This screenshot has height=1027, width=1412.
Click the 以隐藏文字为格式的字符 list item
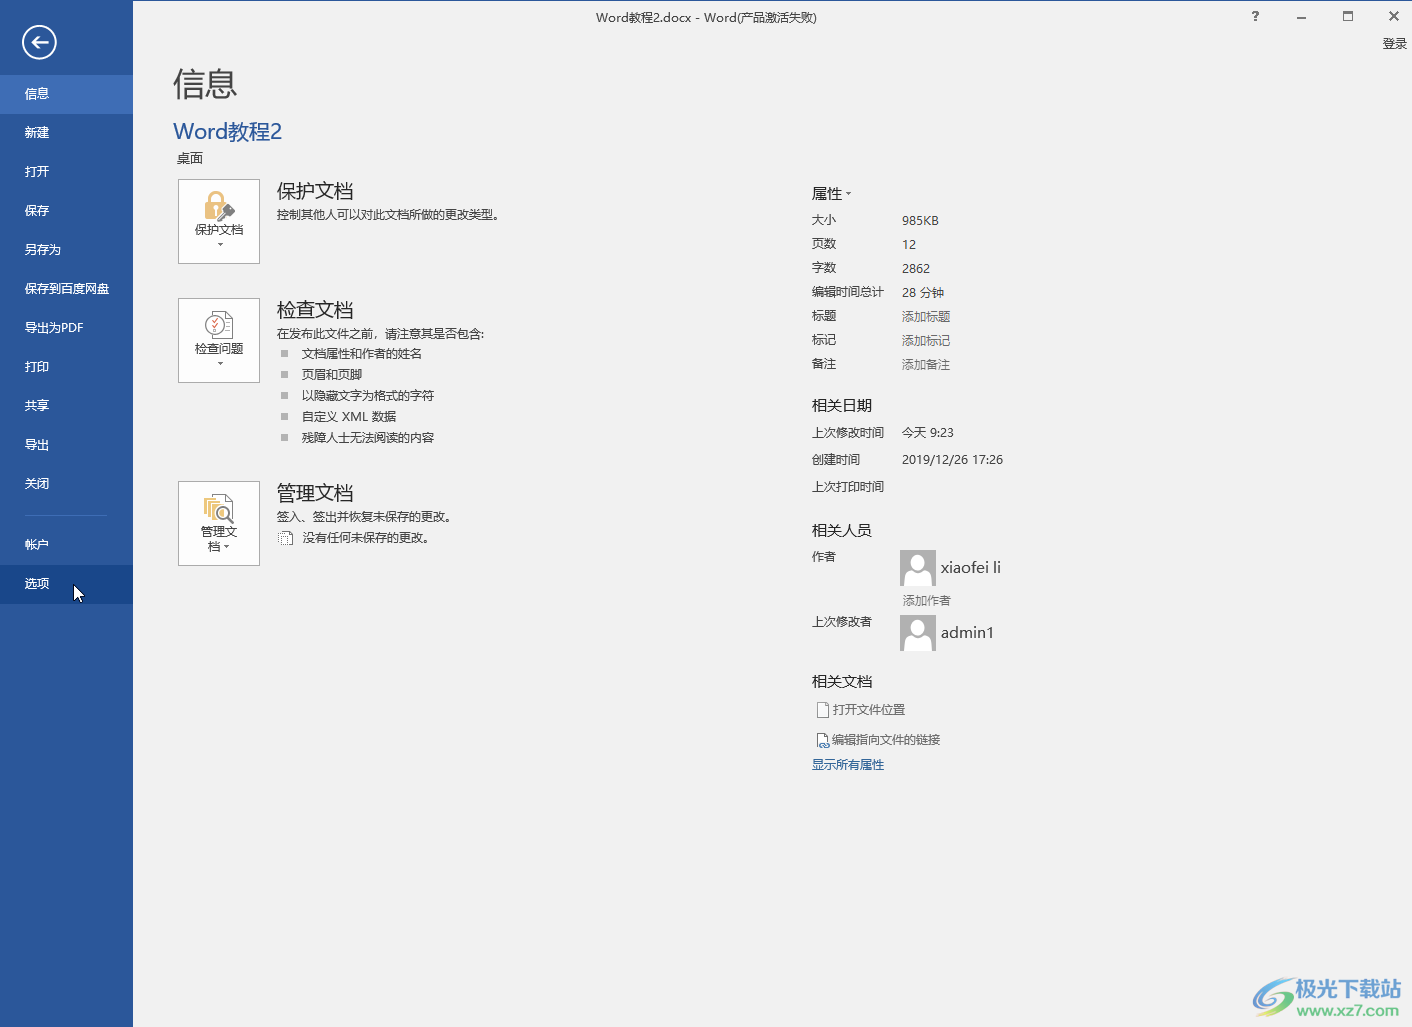click(x=368, y=396)
